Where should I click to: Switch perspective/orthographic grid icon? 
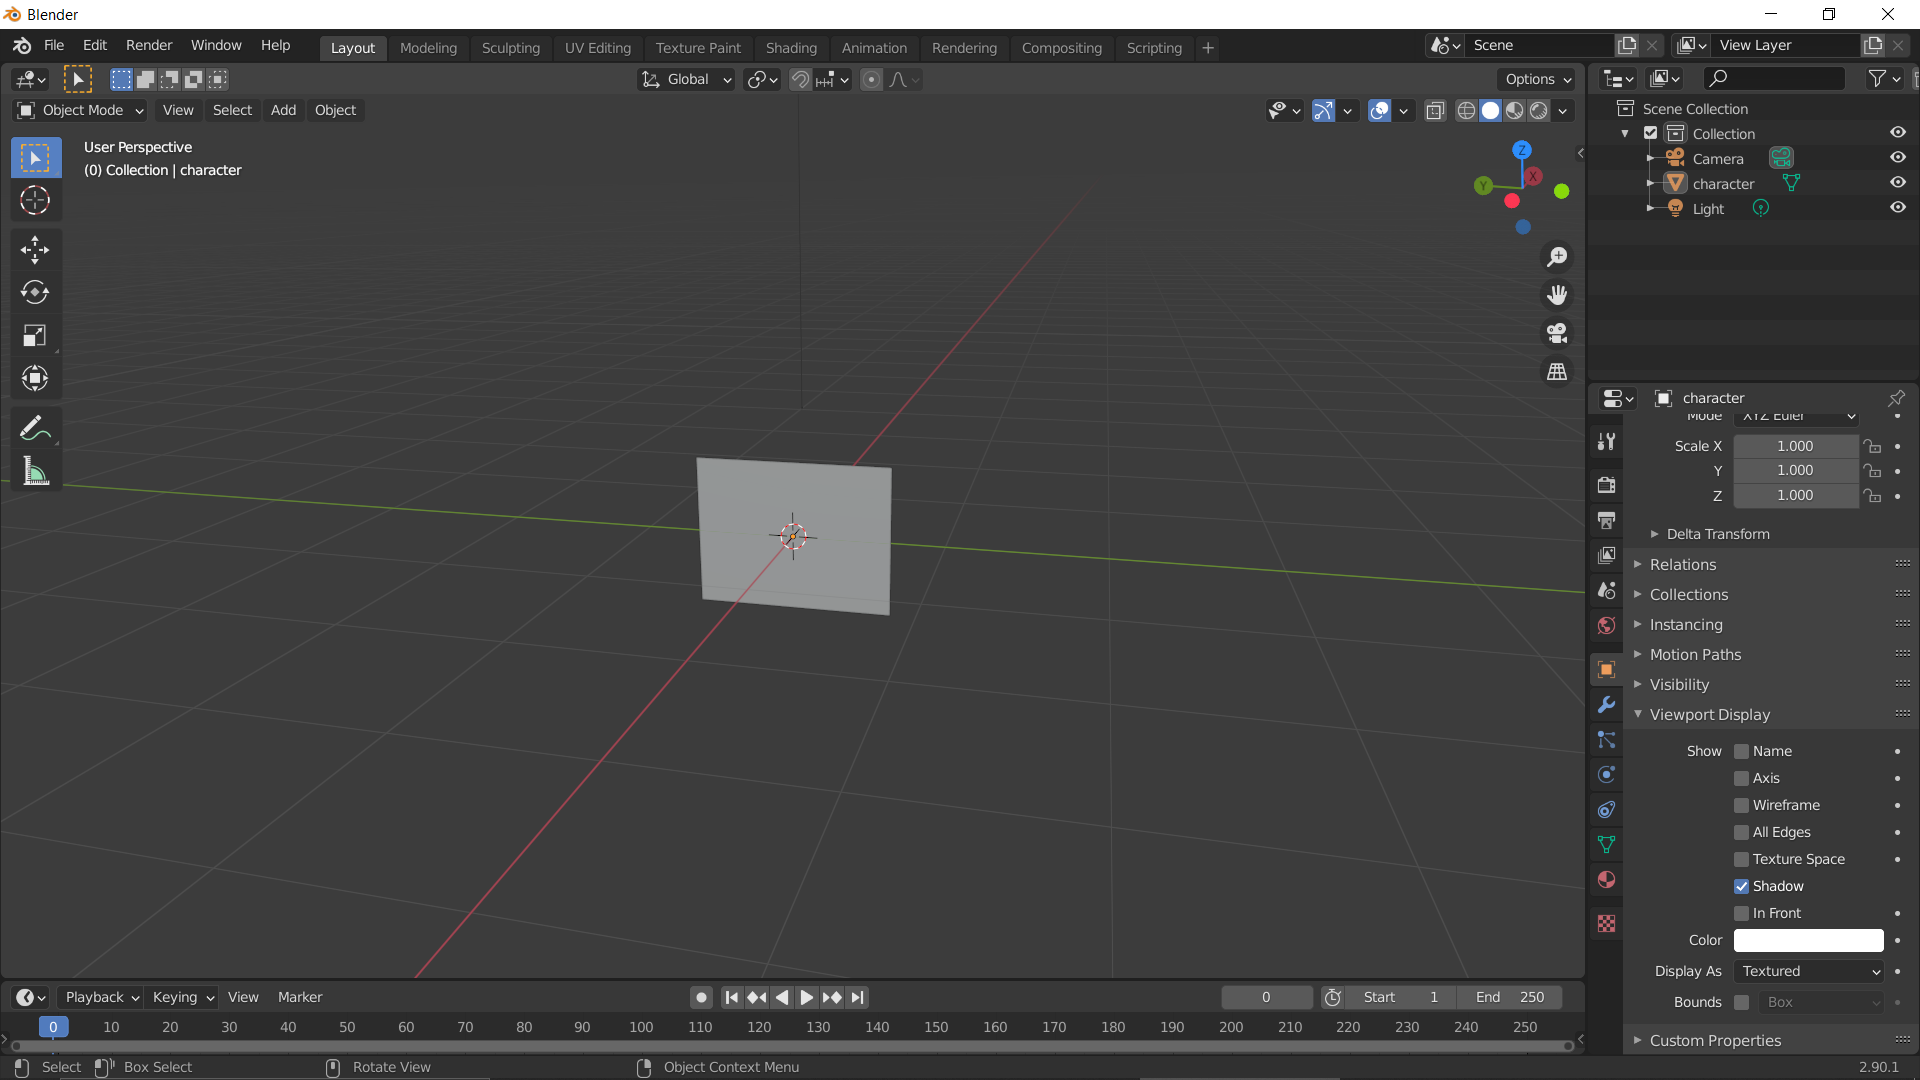point(1557,371)
